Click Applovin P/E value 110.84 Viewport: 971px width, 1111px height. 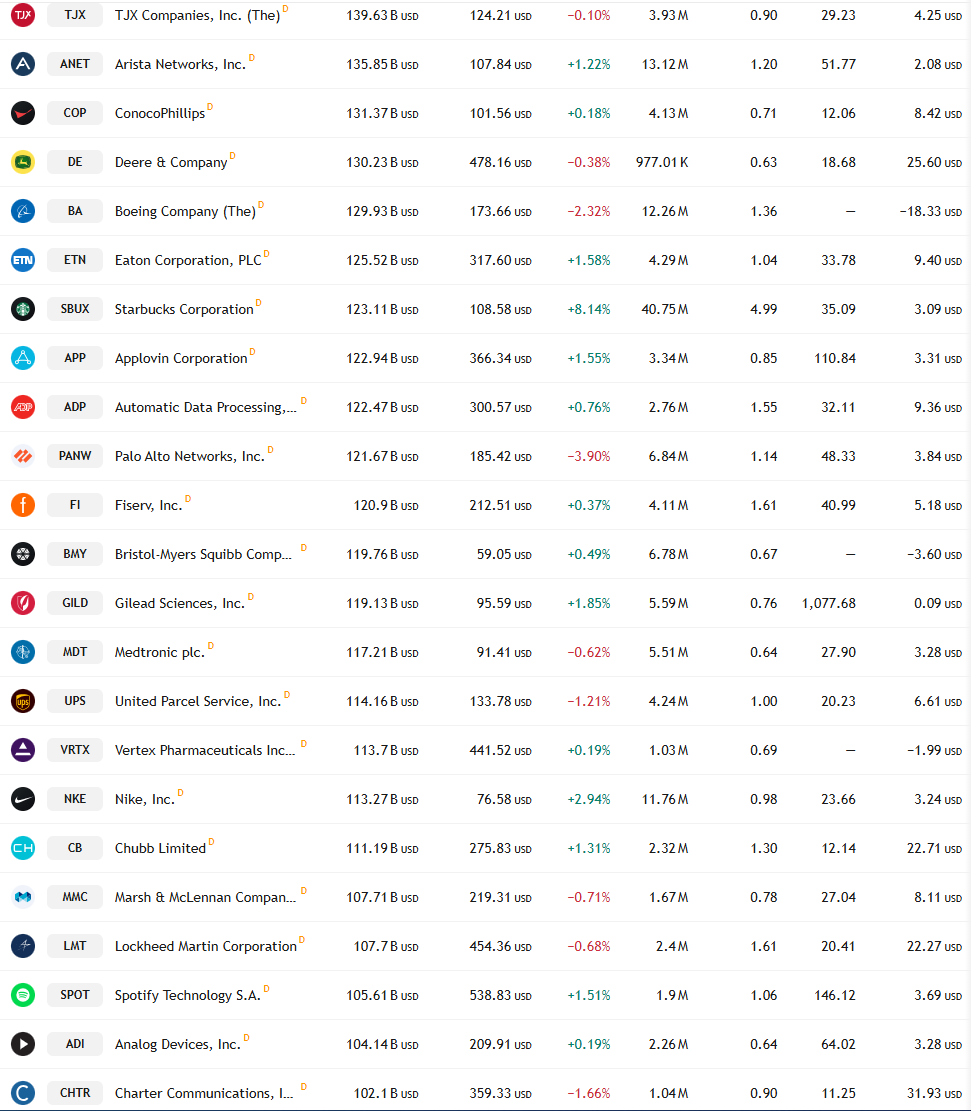tap(835, 359)
